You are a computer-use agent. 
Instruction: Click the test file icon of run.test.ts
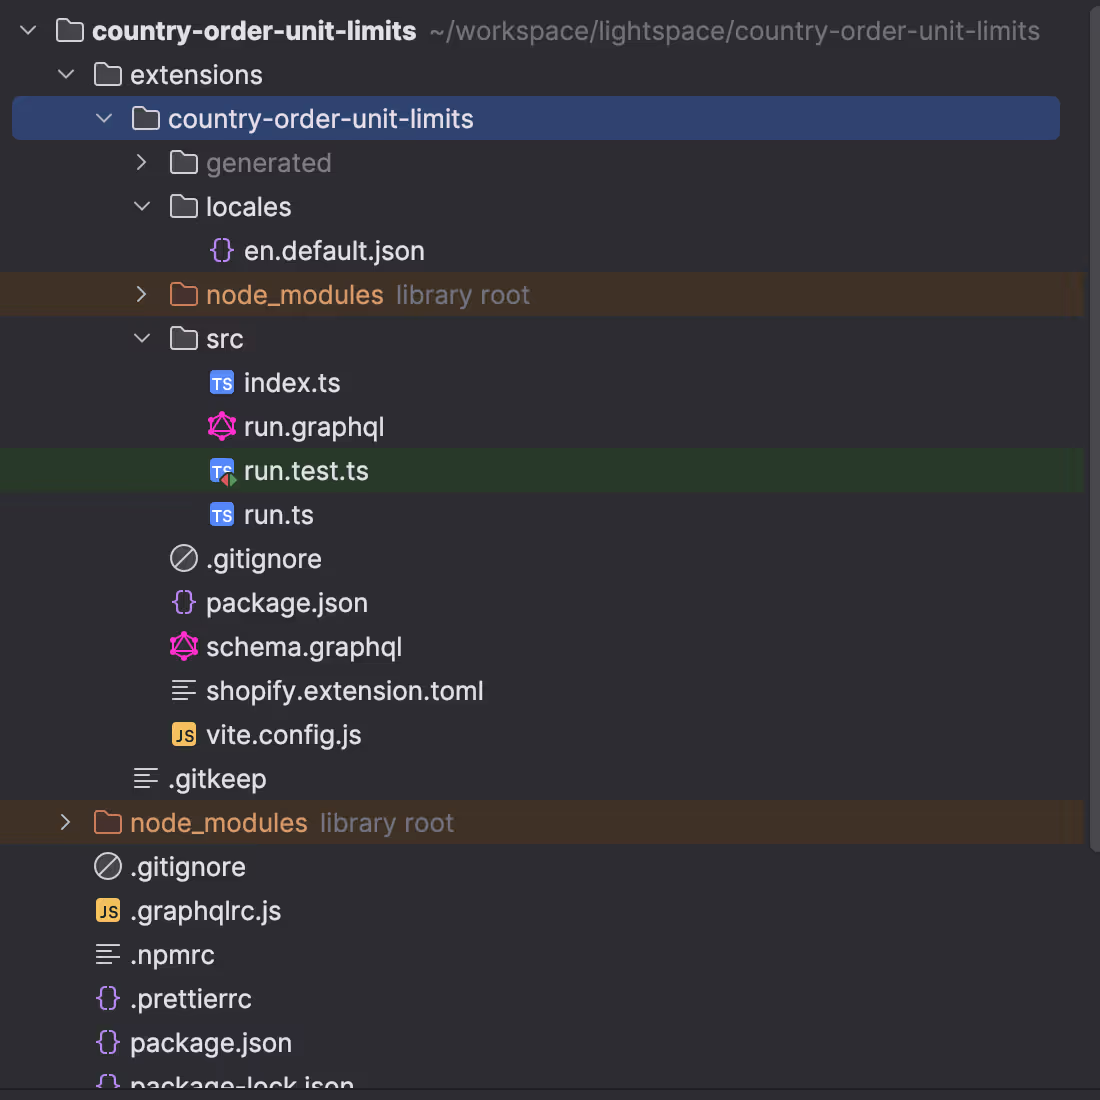tap(222, 471)
